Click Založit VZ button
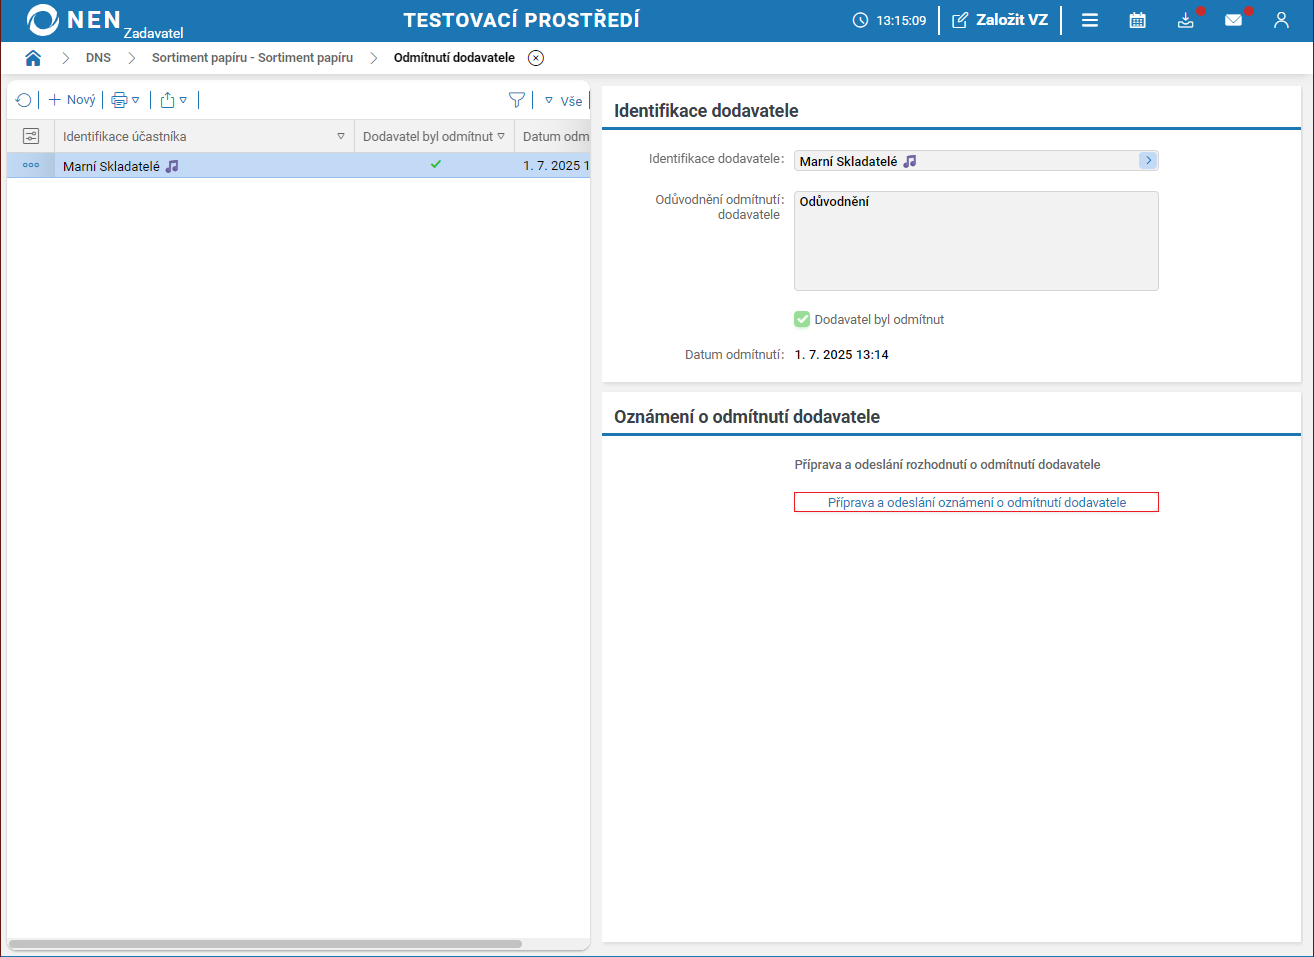Viewport: 1314px width, 957px height. coord(1000,20)
